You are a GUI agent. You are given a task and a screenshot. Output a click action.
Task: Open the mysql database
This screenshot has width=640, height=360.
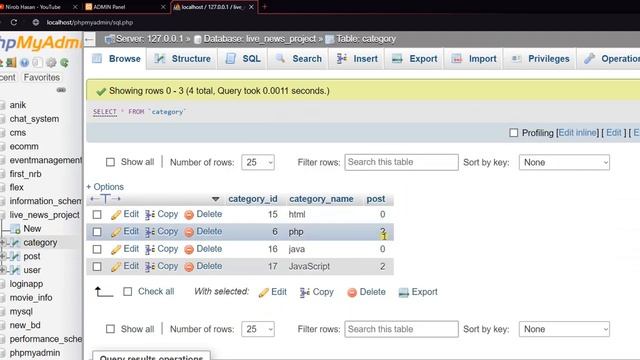click(x=21, y=312)
